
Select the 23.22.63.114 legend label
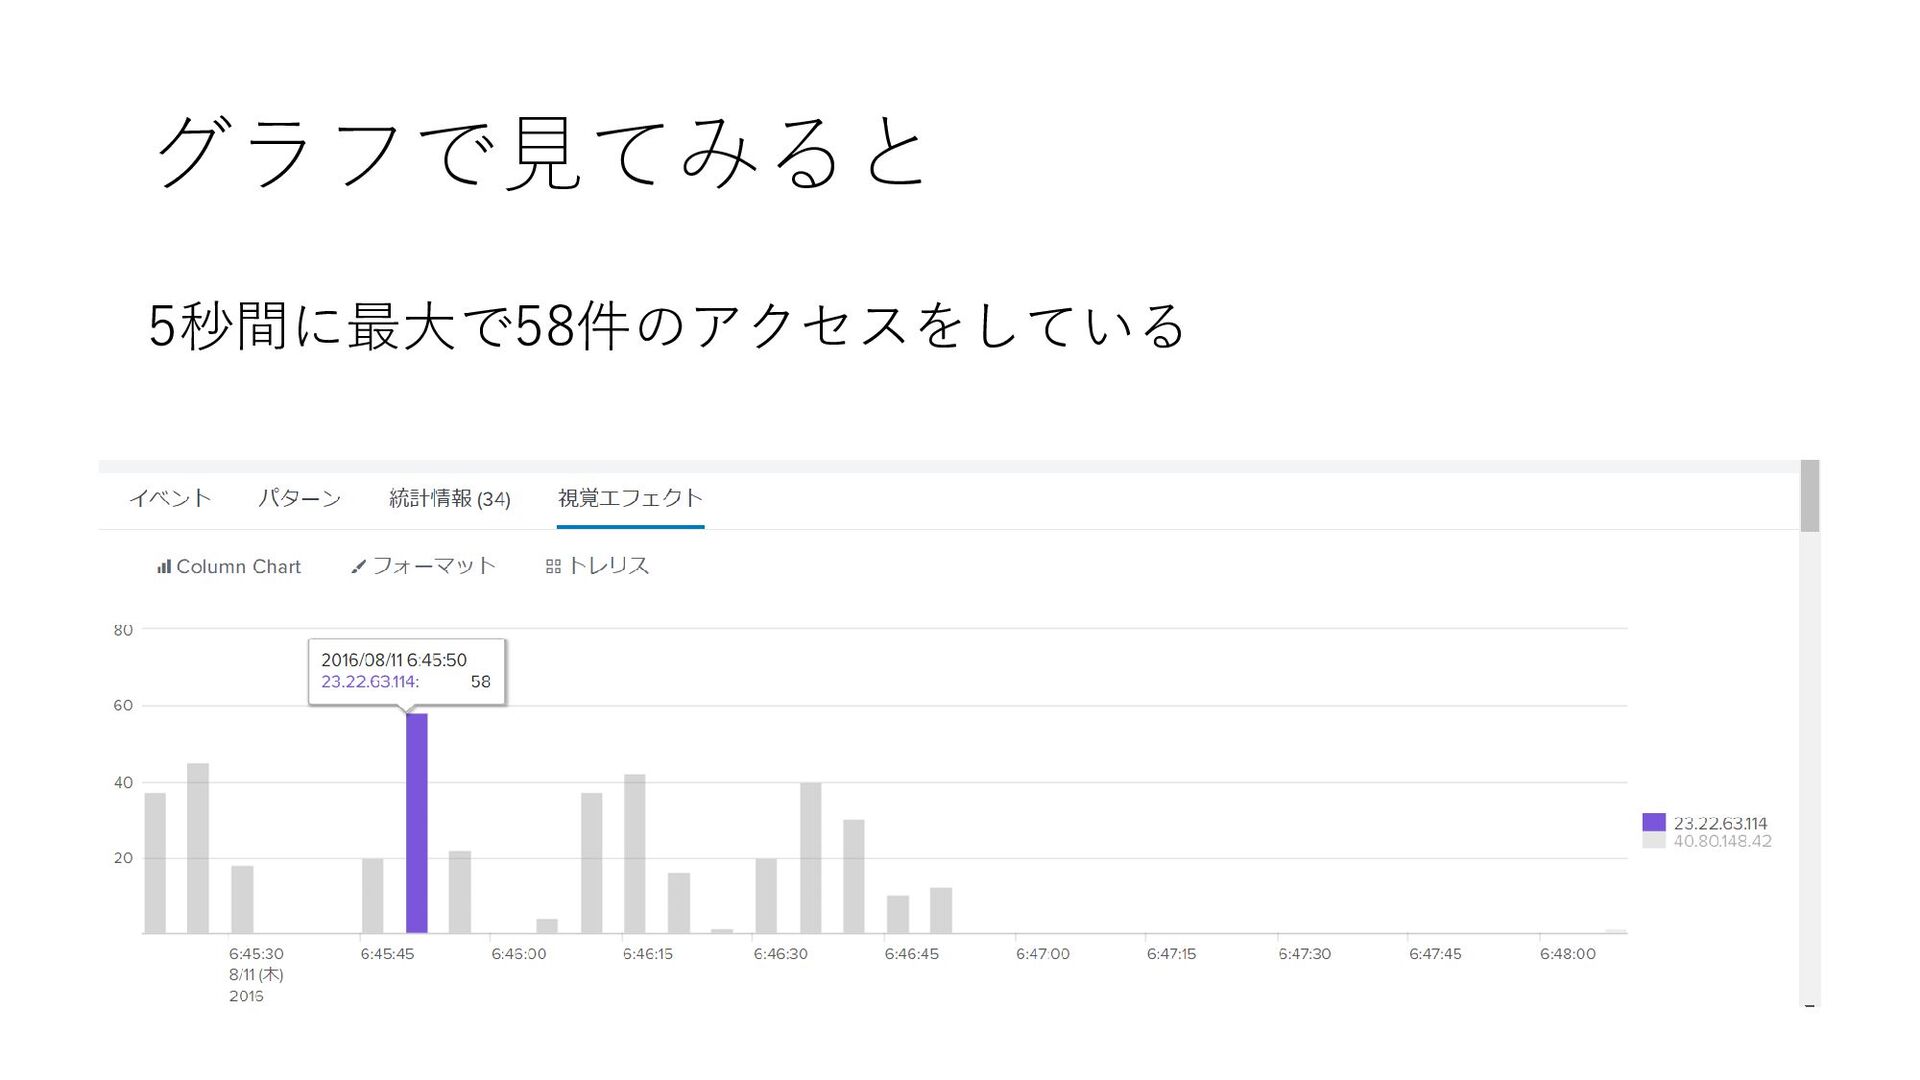pos(1720,823)
